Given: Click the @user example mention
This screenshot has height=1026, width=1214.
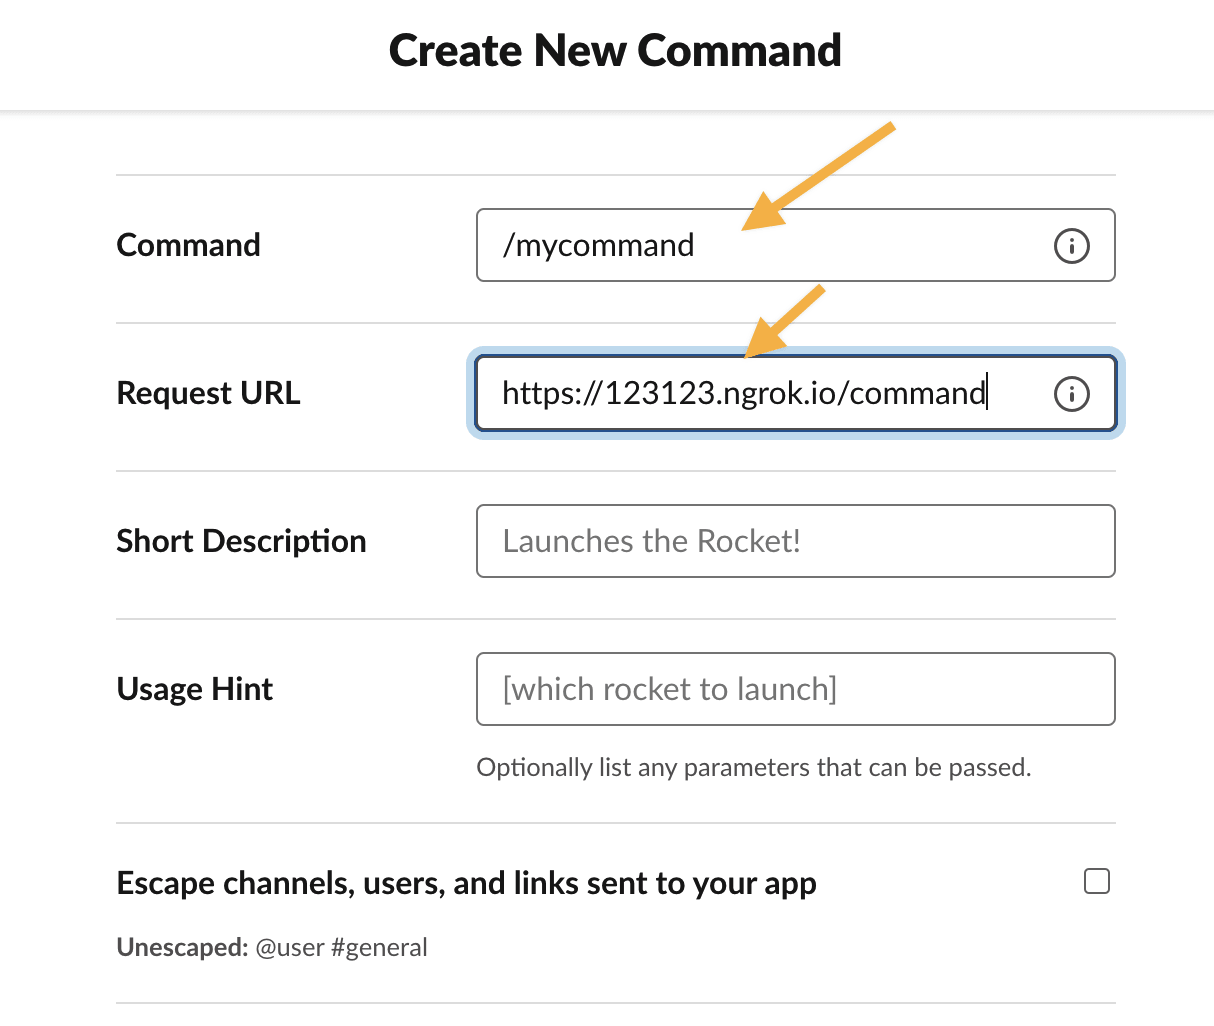Looking at the screenshot, I should click(290, 947).
